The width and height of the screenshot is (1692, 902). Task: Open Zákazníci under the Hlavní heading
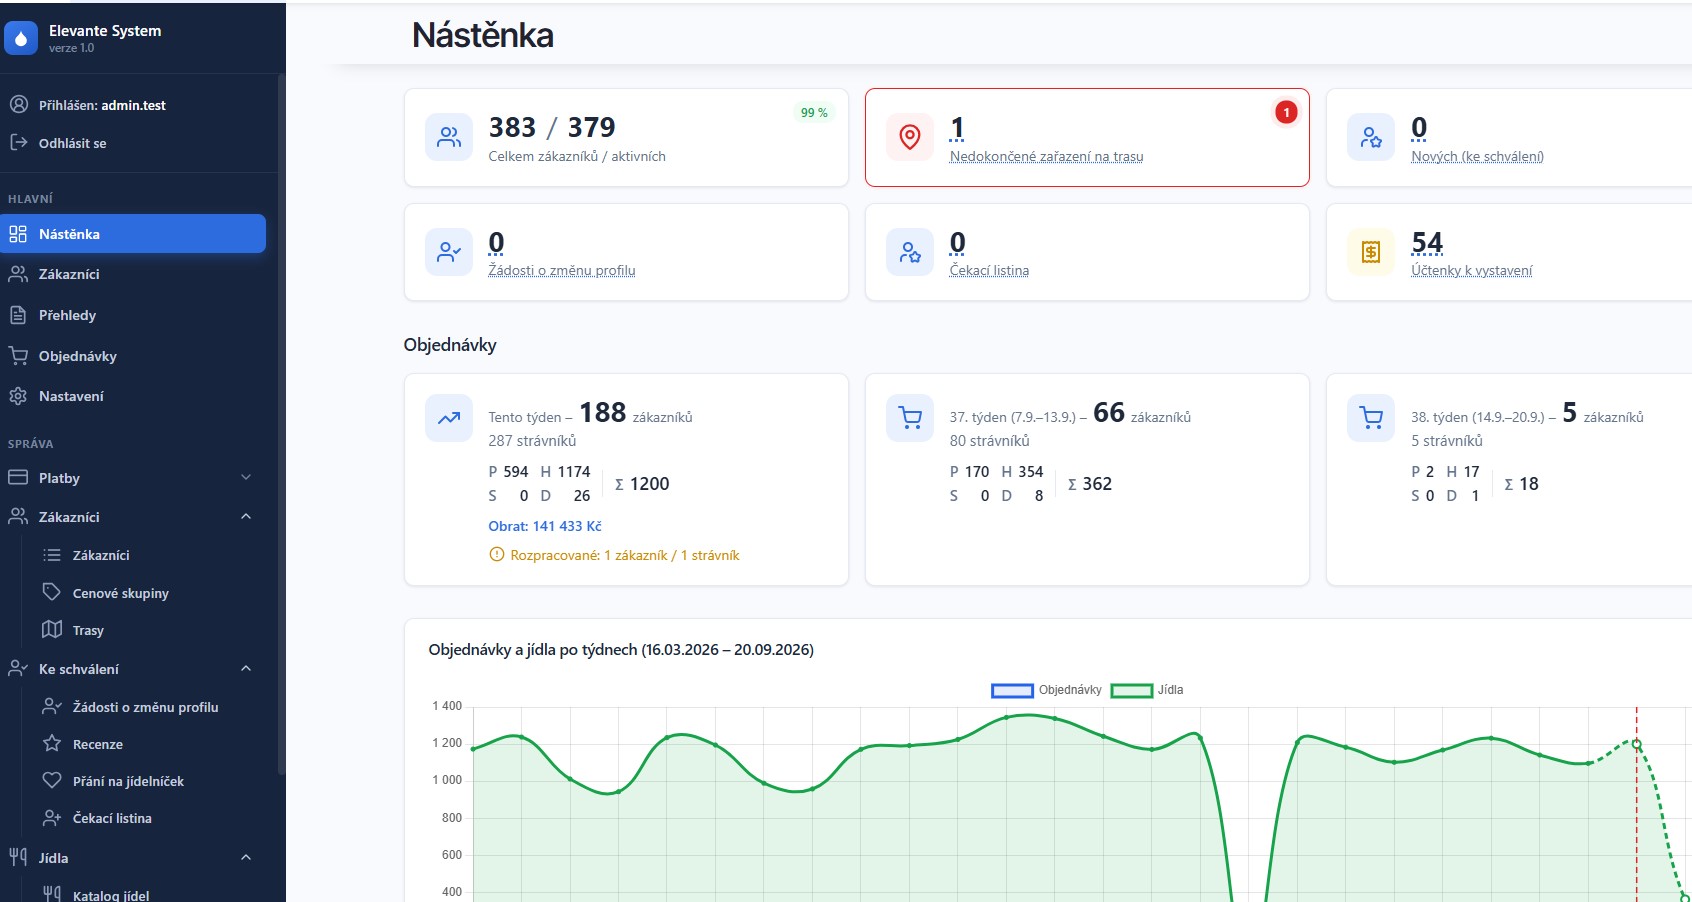(132, 274)
